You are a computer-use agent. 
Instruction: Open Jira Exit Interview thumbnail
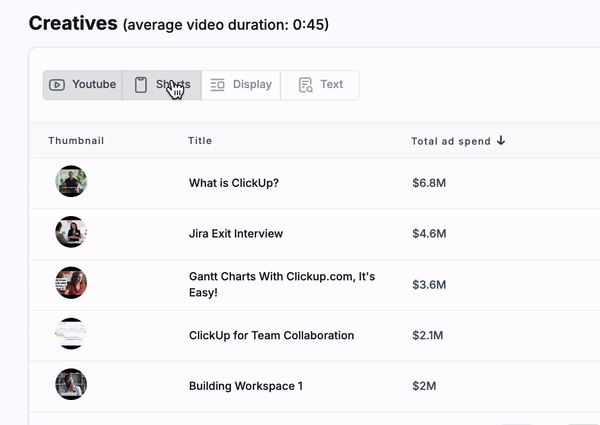[71, 232]
